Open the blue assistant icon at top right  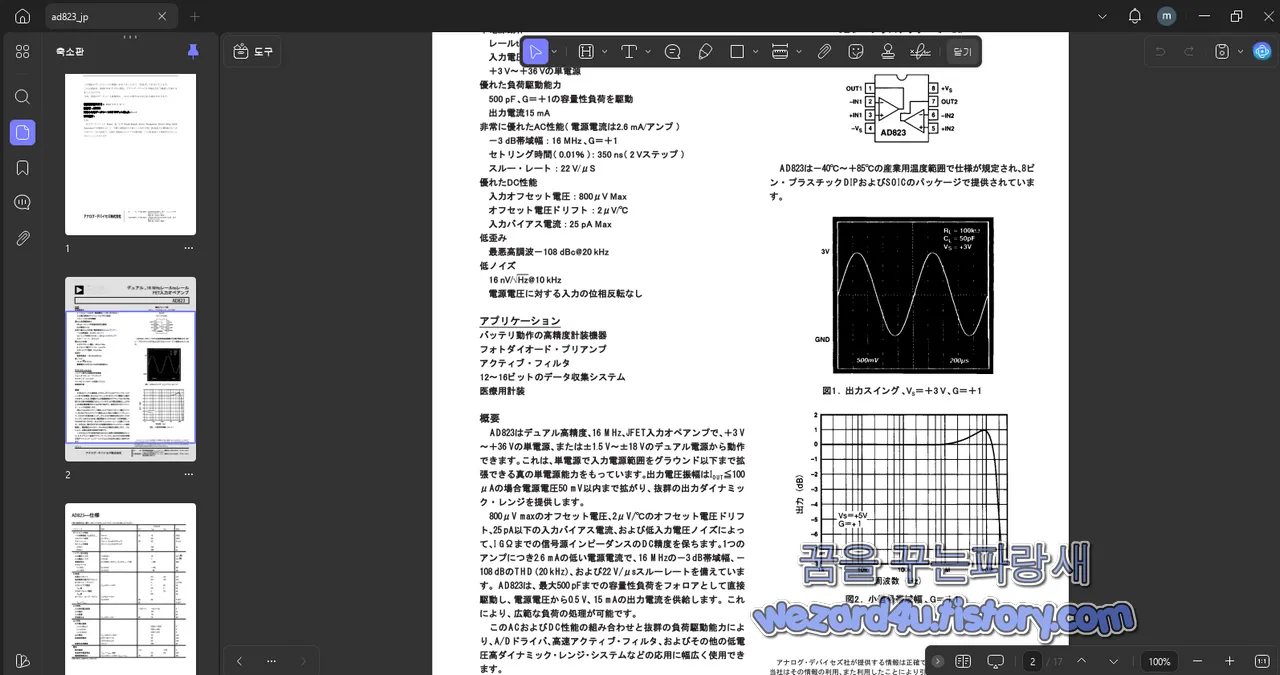tap(1262, 51)
